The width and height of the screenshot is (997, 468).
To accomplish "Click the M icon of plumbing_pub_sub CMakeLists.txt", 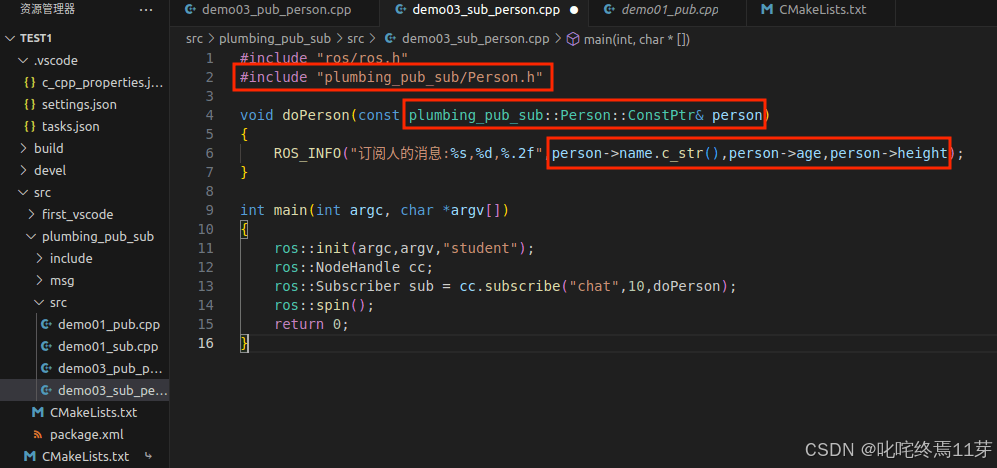I will pos(38,412).
